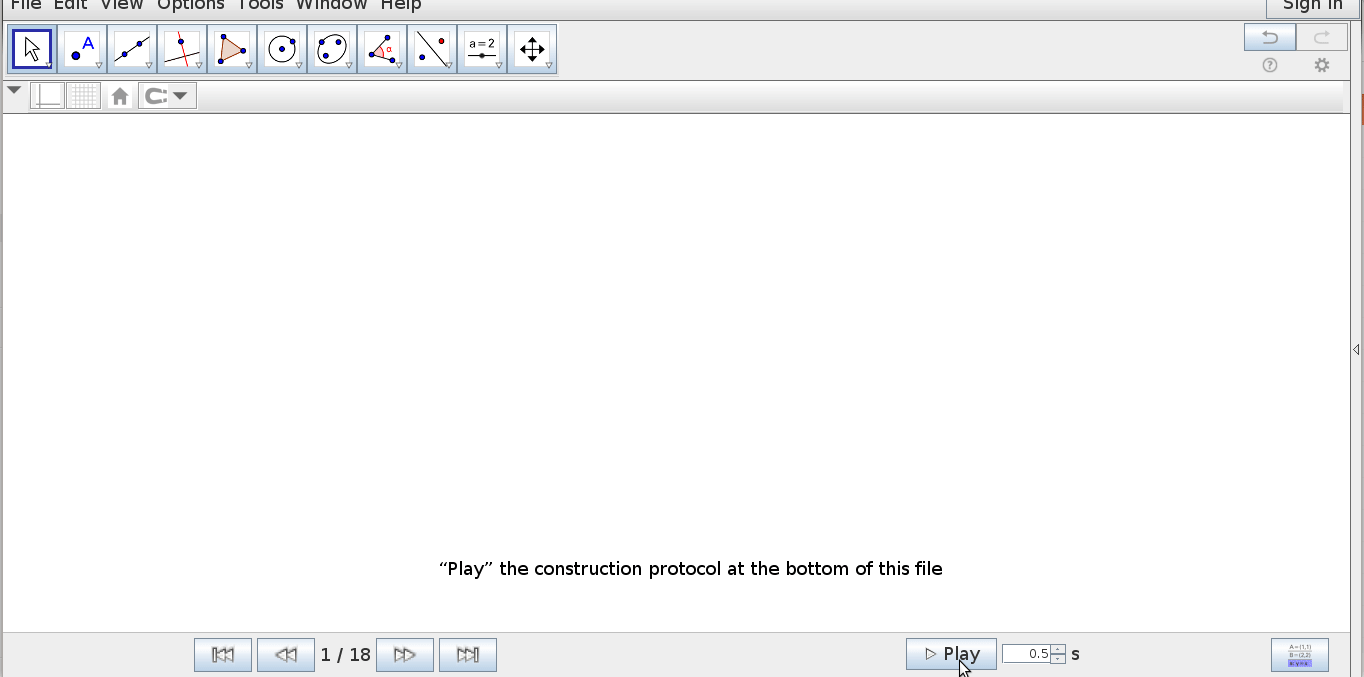Jump to first construction step
The image size is (1364, 677).
click(x=223, y=655)
